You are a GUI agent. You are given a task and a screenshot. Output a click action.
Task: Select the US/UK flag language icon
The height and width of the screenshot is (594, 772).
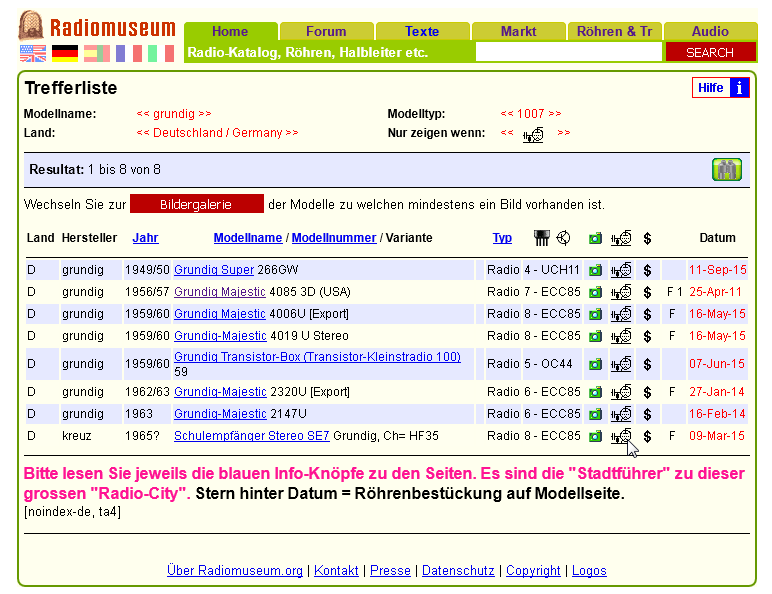(33, 53)
